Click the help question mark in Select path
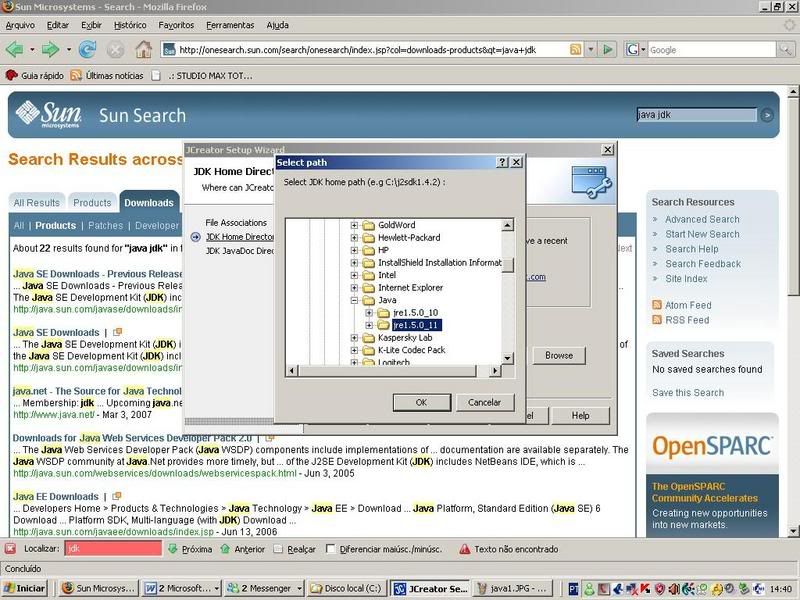 (502, 162)
